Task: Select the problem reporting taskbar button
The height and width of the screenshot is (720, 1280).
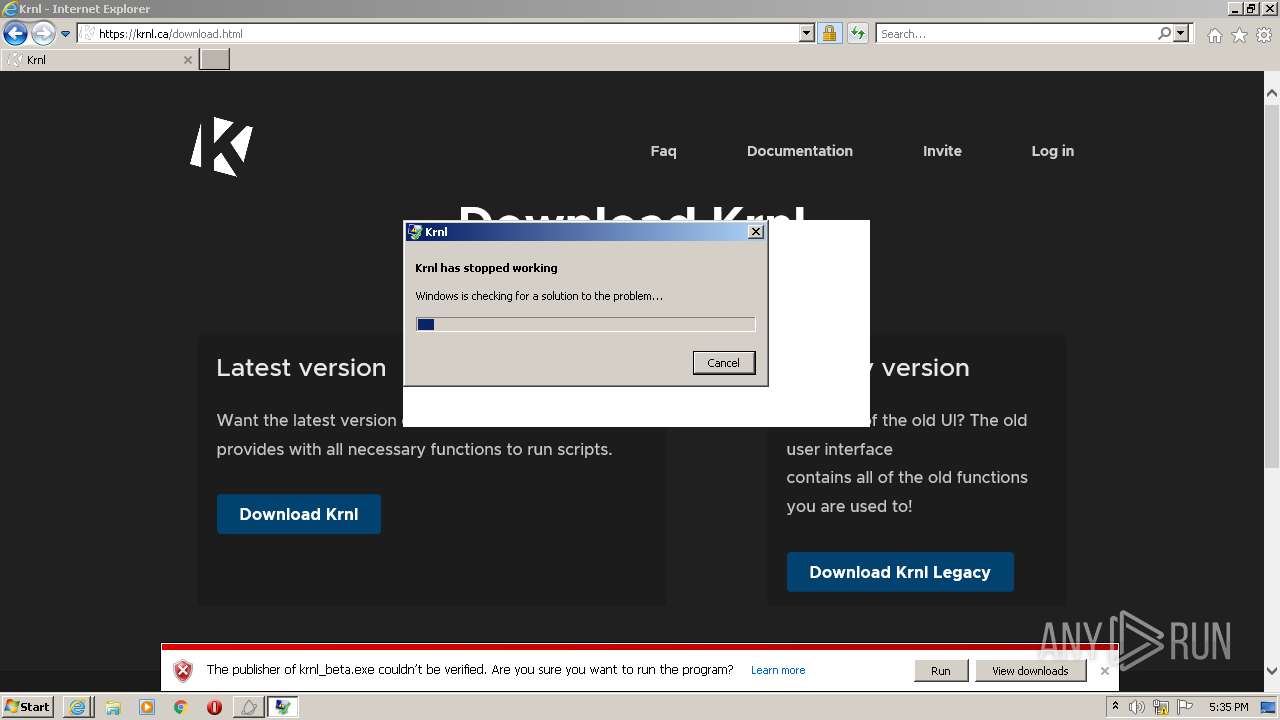Action: click(283, 707)
